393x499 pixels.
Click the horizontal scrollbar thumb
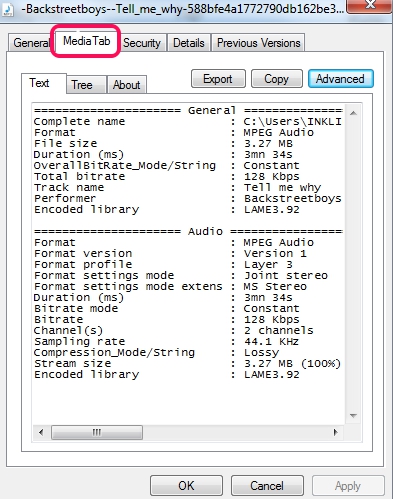pyautogui.click(x=97, y=432)
